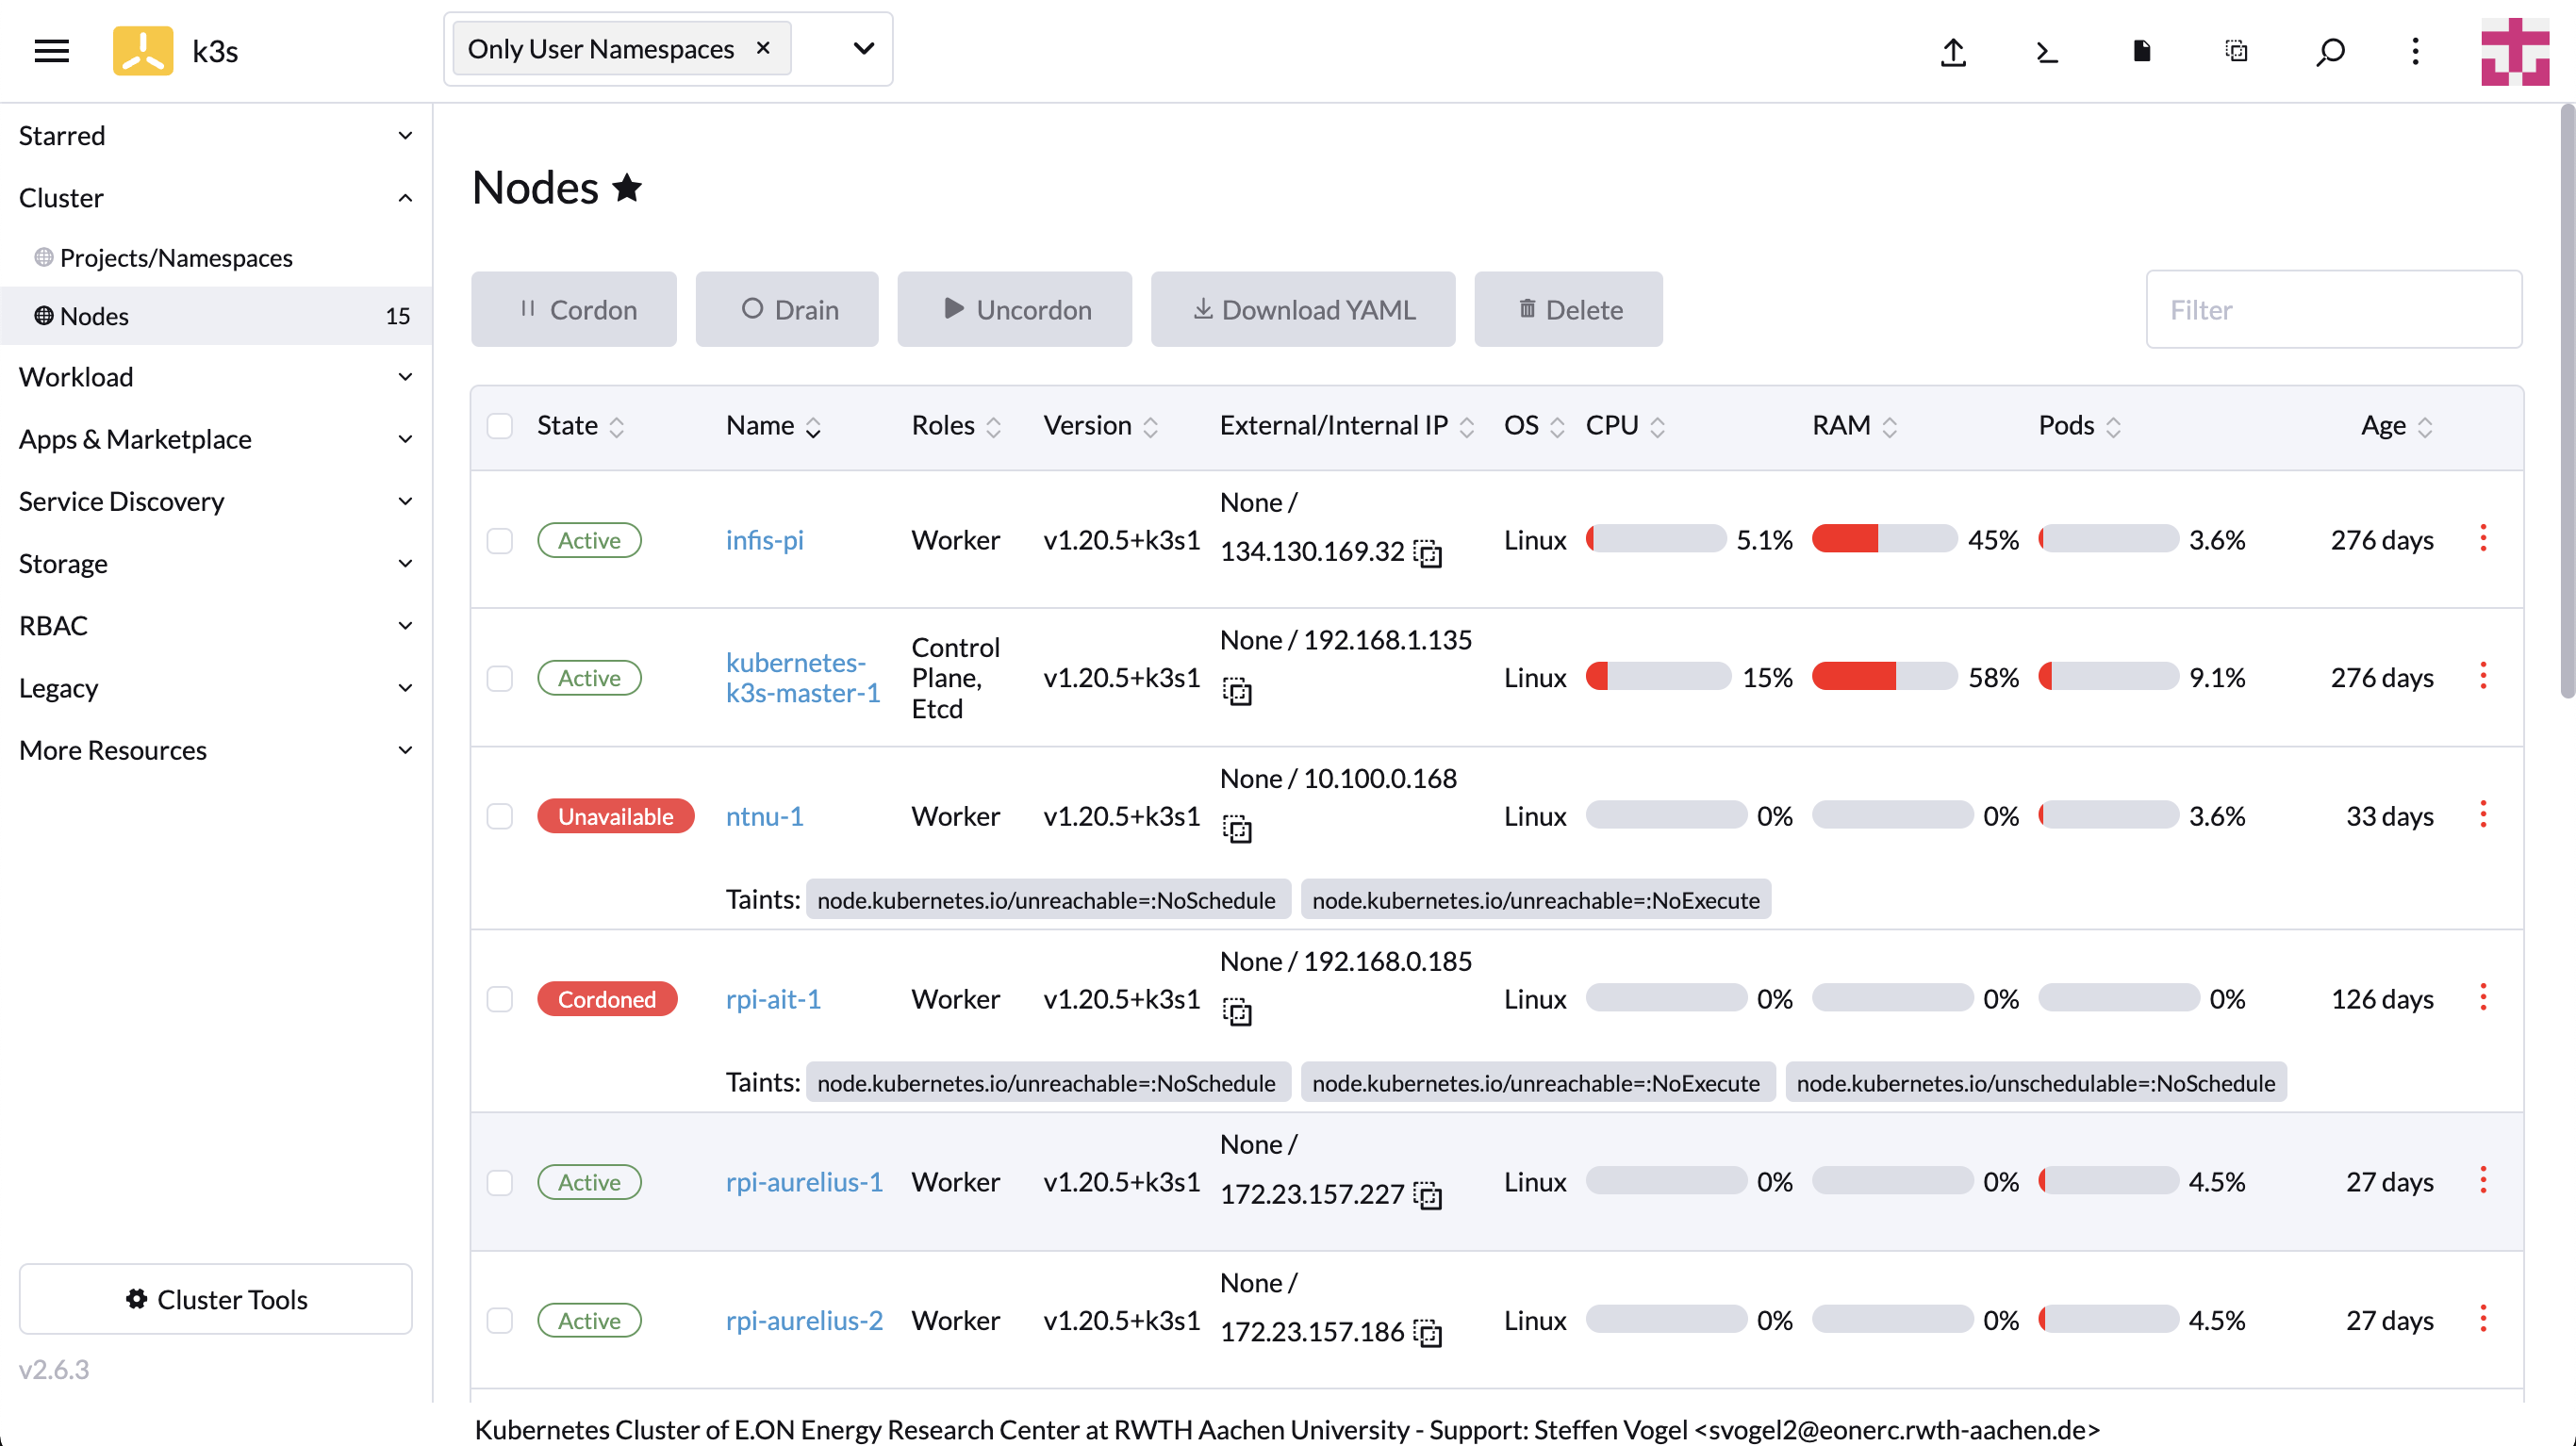The height and width of the screenshot is (1446, 2576).
Task: Copy the infis-pi IP address 134.130.169.32
Action: click(x=1428, y=553)
